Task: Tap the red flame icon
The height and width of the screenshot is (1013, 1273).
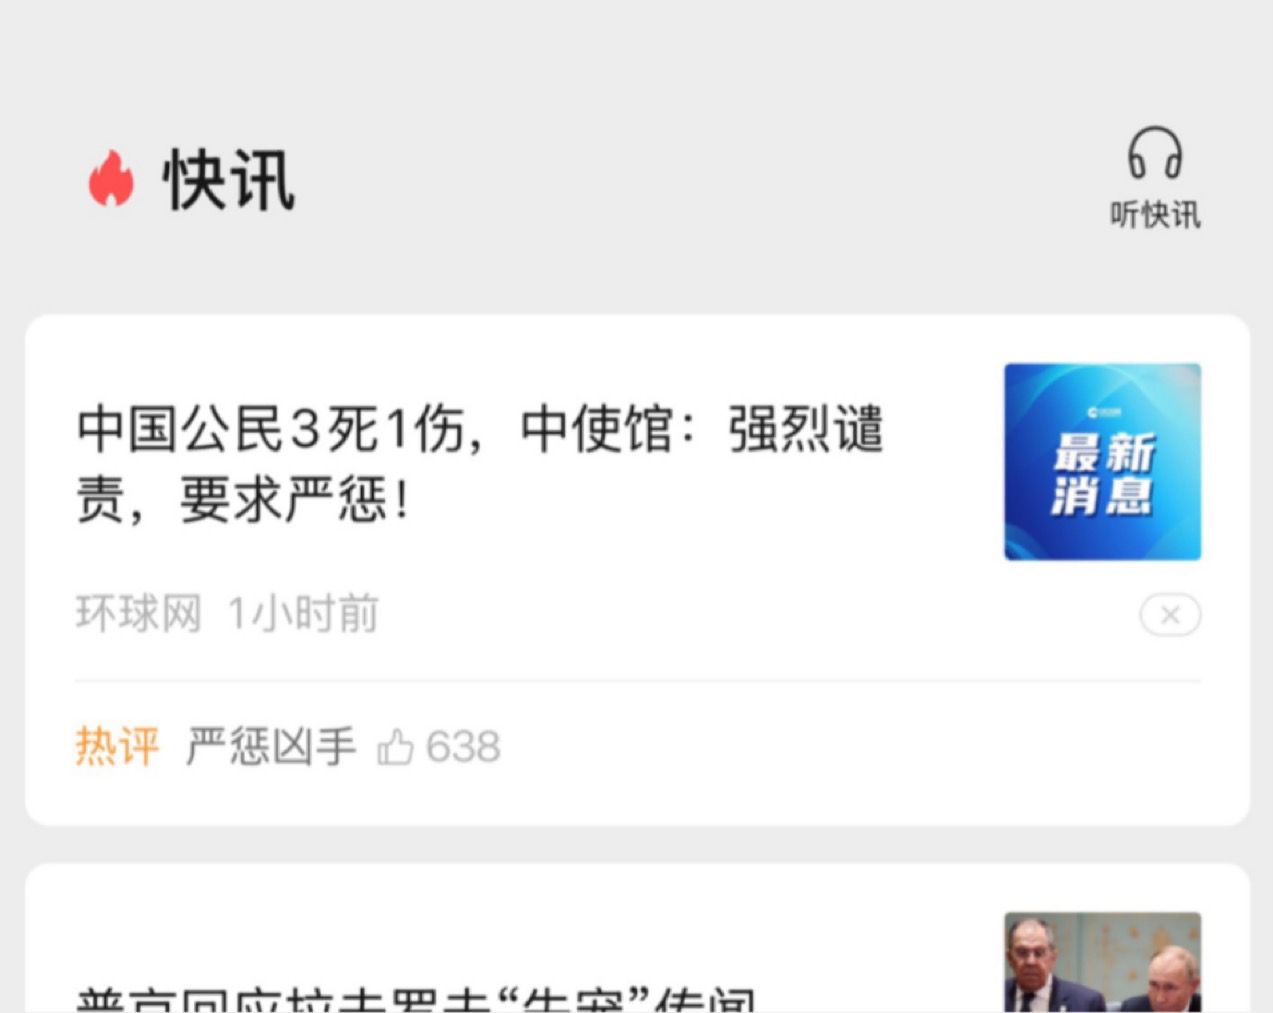Action: (x=111, y=179)
